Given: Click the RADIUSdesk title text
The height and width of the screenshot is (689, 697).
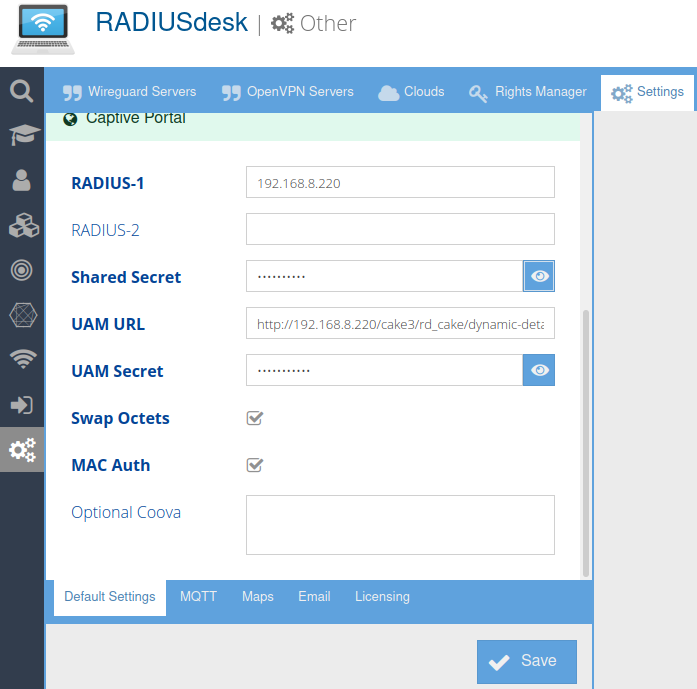Looking at the screenshot, I should click(x=172, y=22).
